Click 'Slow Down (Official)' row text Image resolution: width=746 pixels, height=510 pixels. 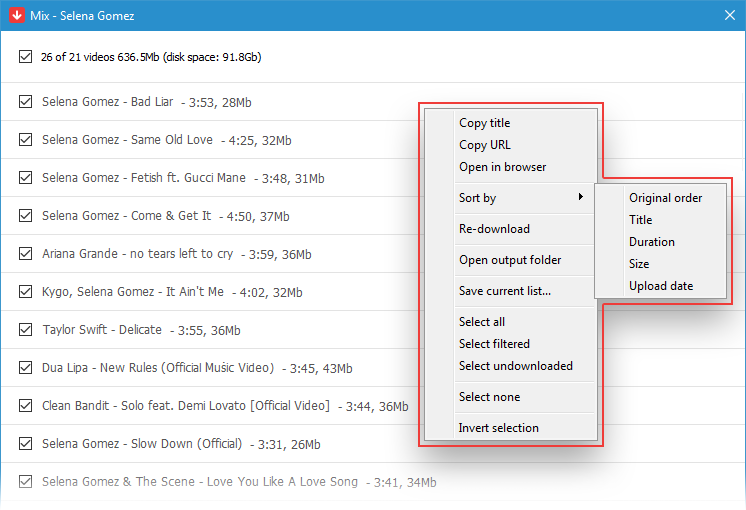(142, 444)
